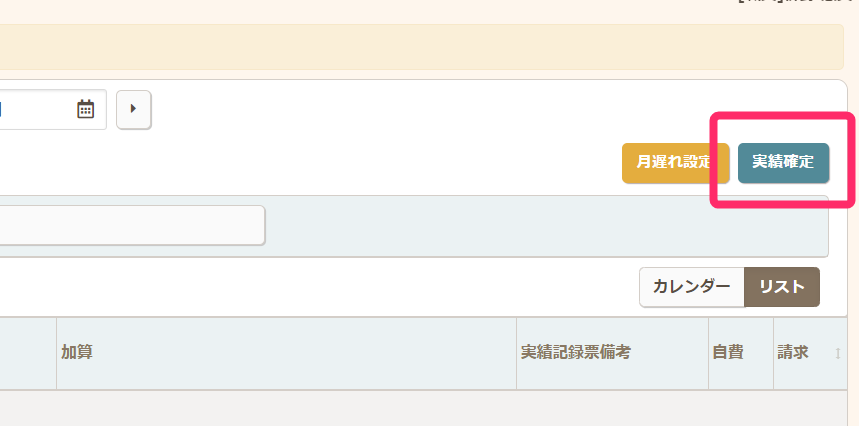Click the date input field
Viewport: 859px width, 426px height.
click(35, 109)
